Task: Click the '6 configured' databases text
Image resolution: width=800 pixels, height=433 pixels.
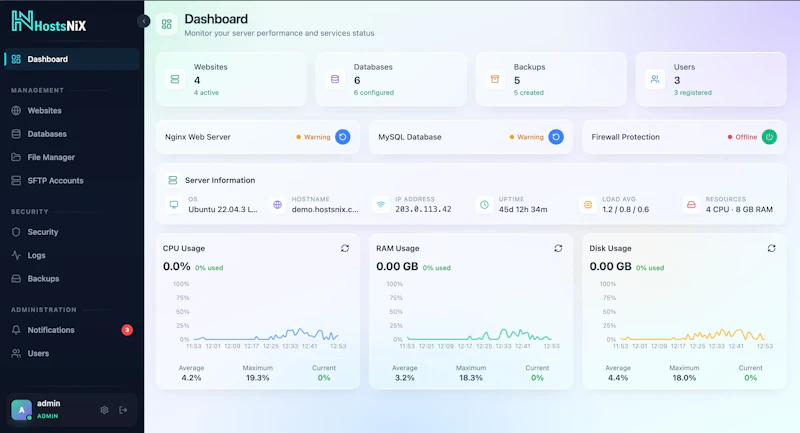Action: (x=373, y=93)
